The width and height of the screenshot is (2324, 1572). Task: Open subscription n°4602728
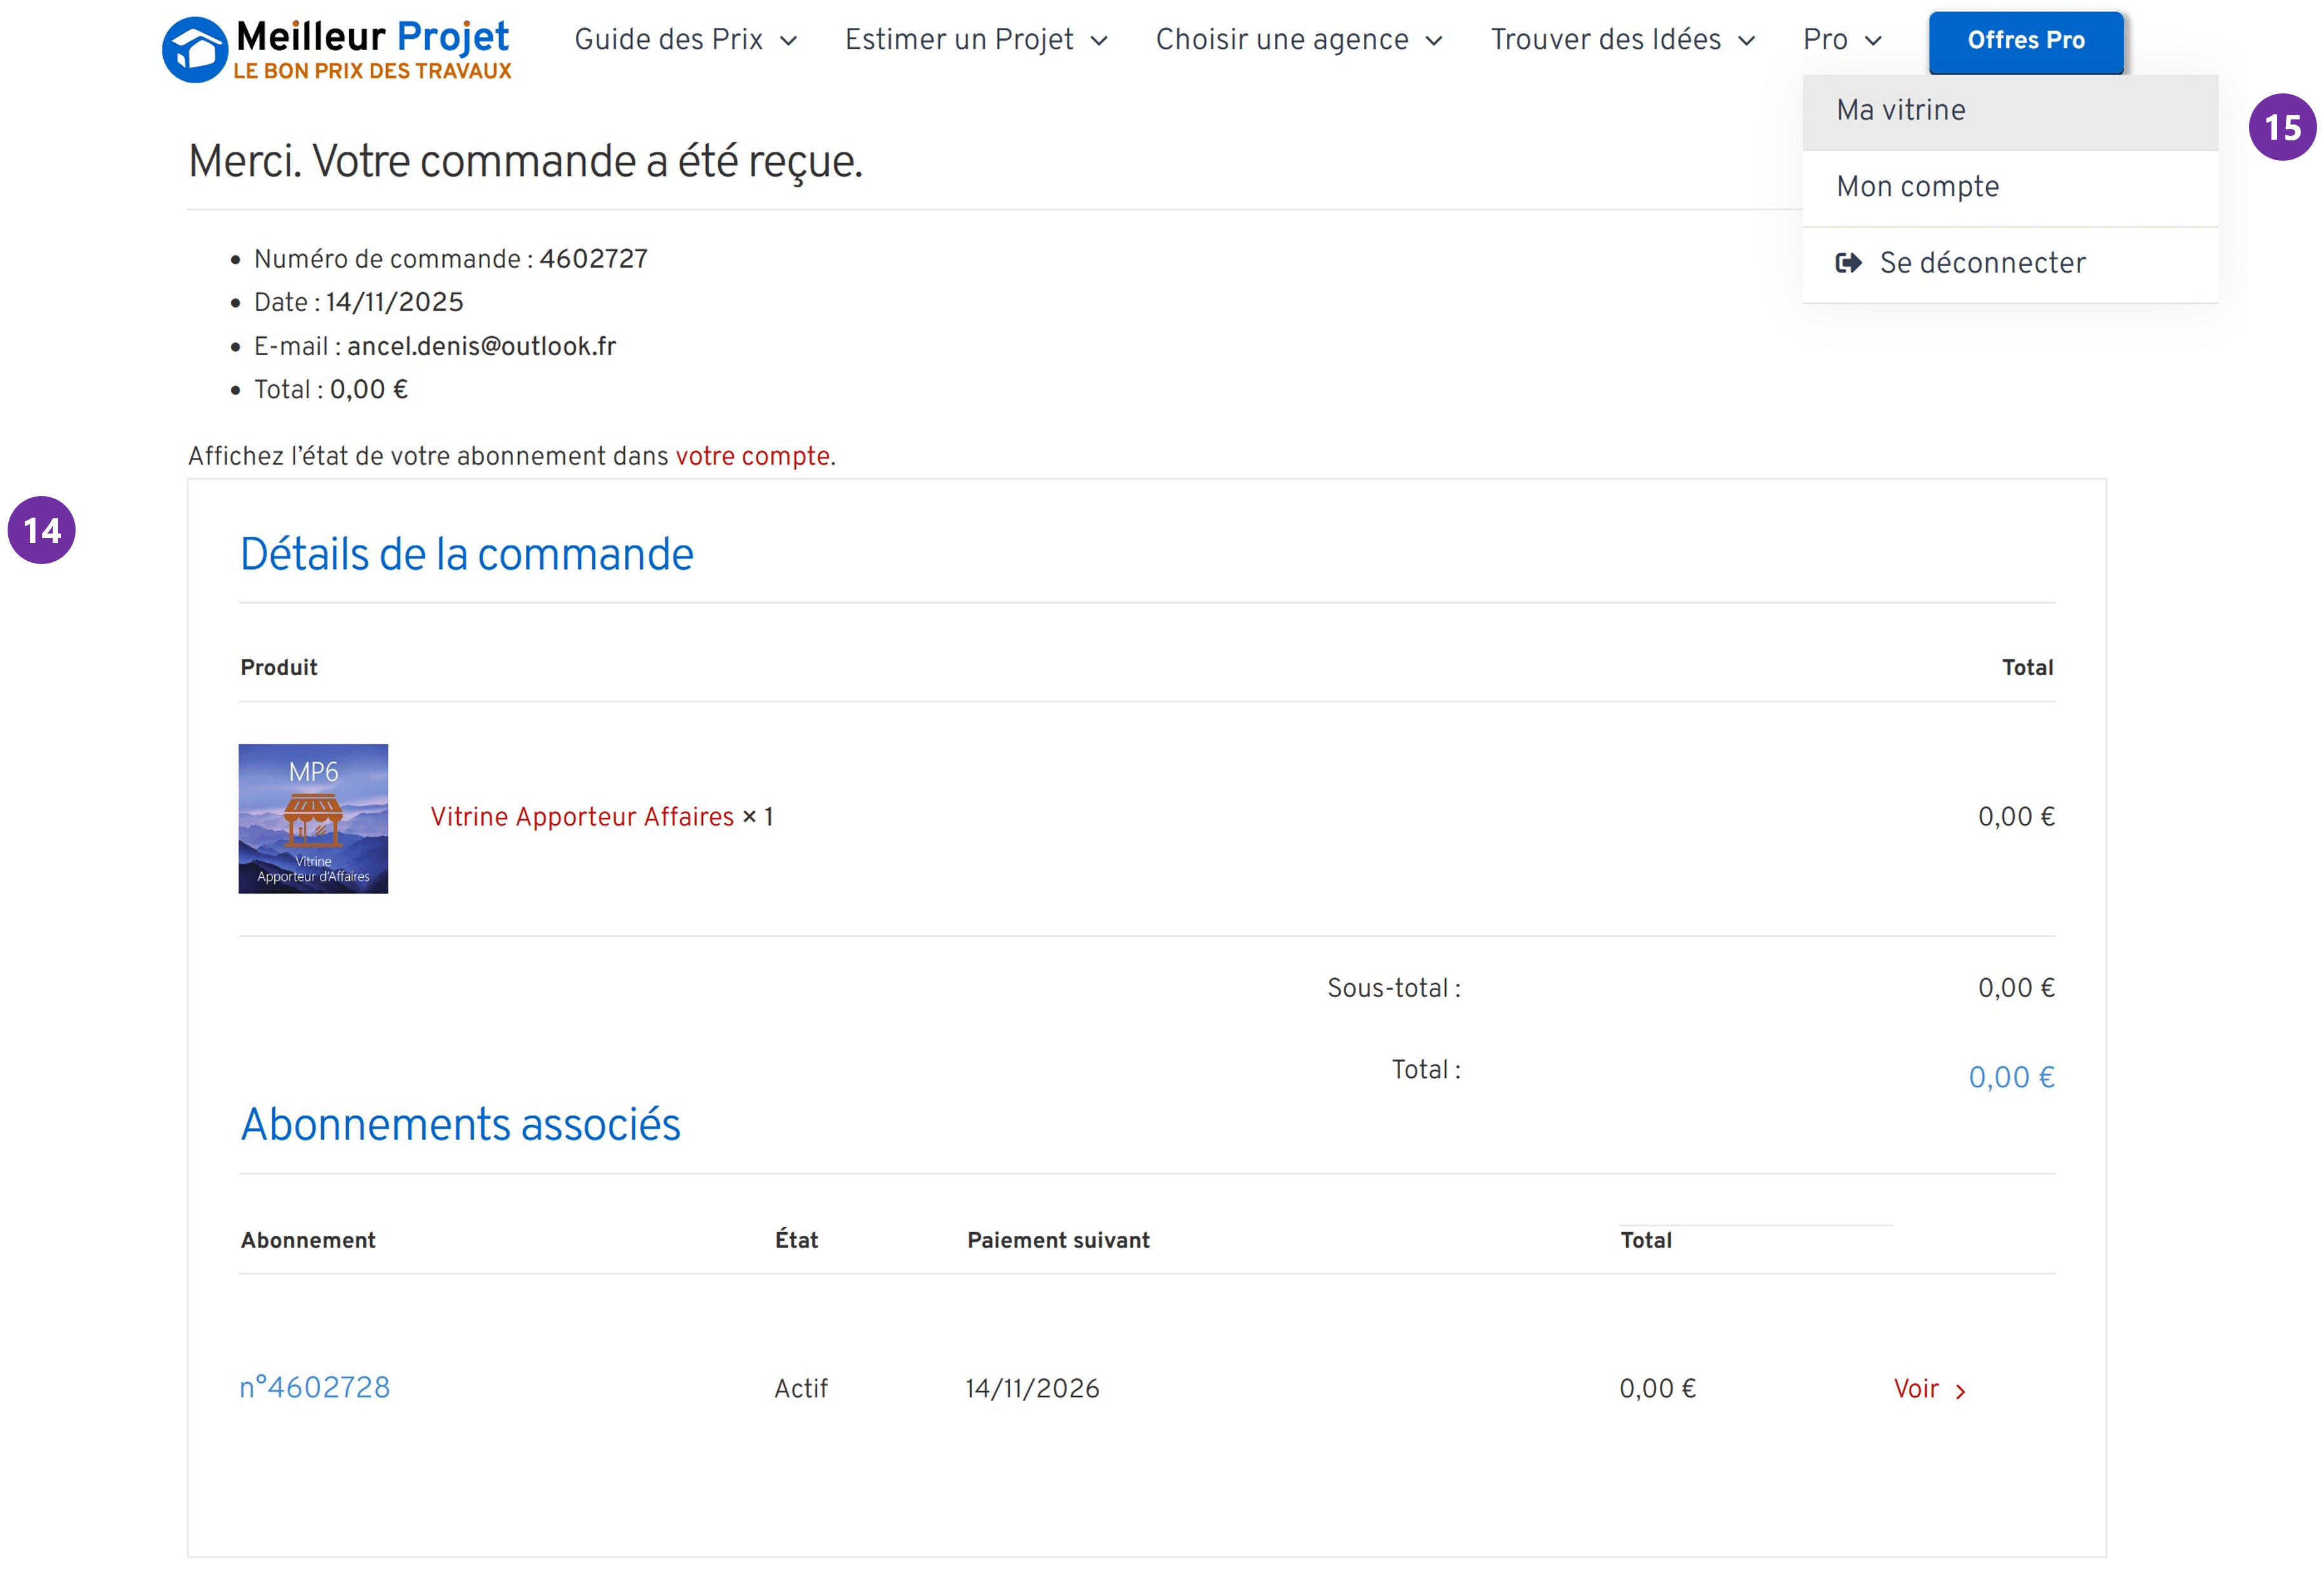tap(315, 1387)
